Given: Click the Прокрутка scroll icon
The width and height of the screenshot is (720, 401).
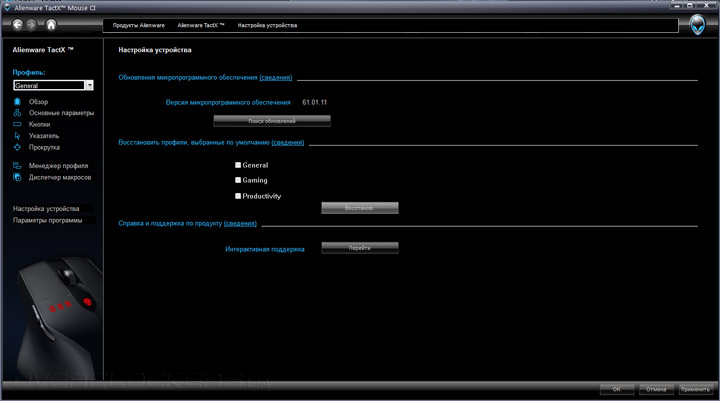Looking at the screenshot, I should (17, 147).
